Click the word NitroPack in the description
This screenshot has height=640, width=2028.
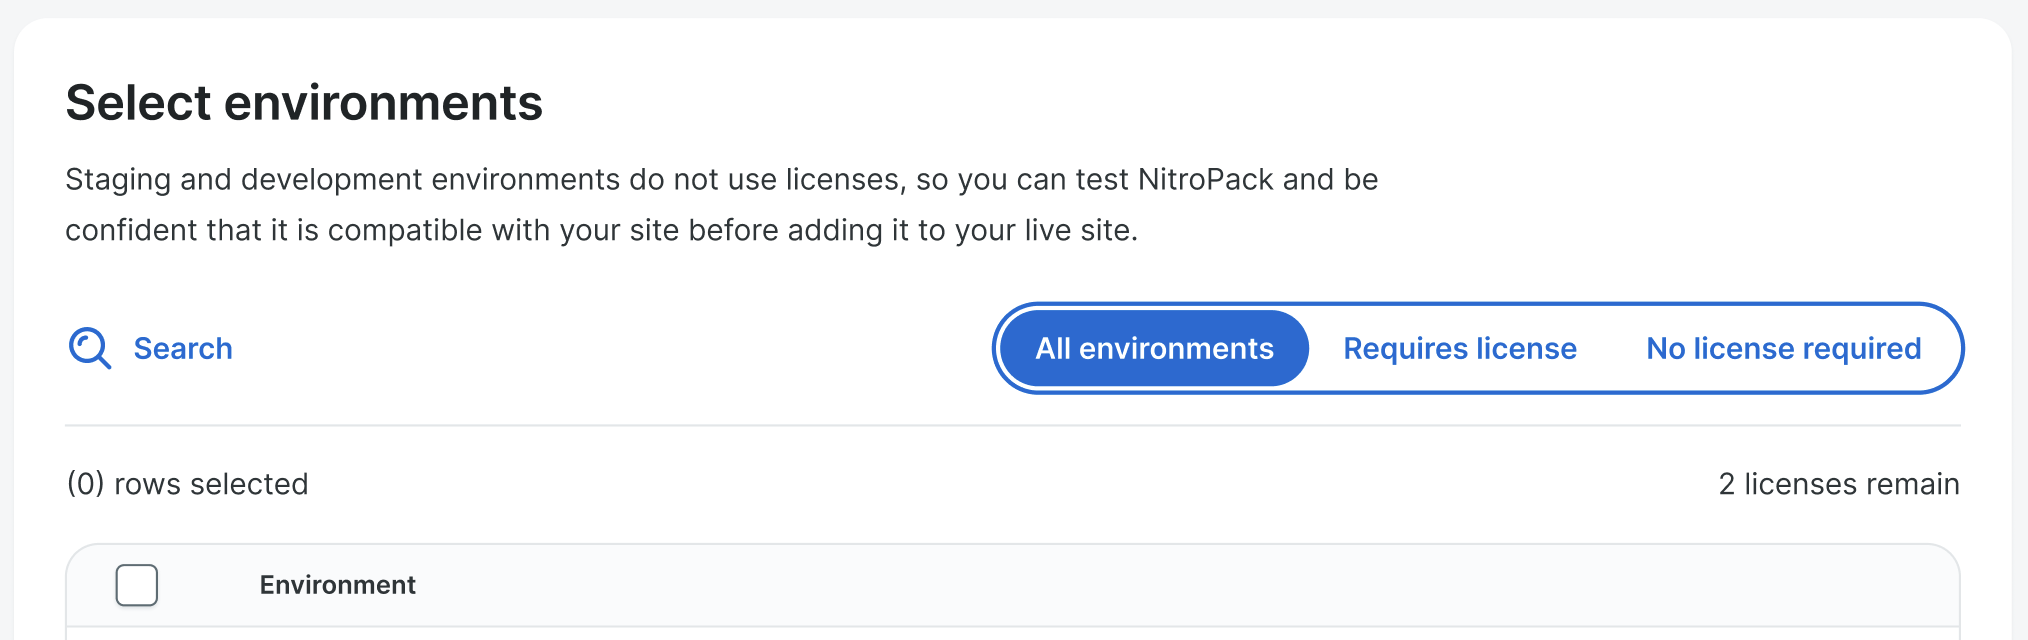[1205, 180]
